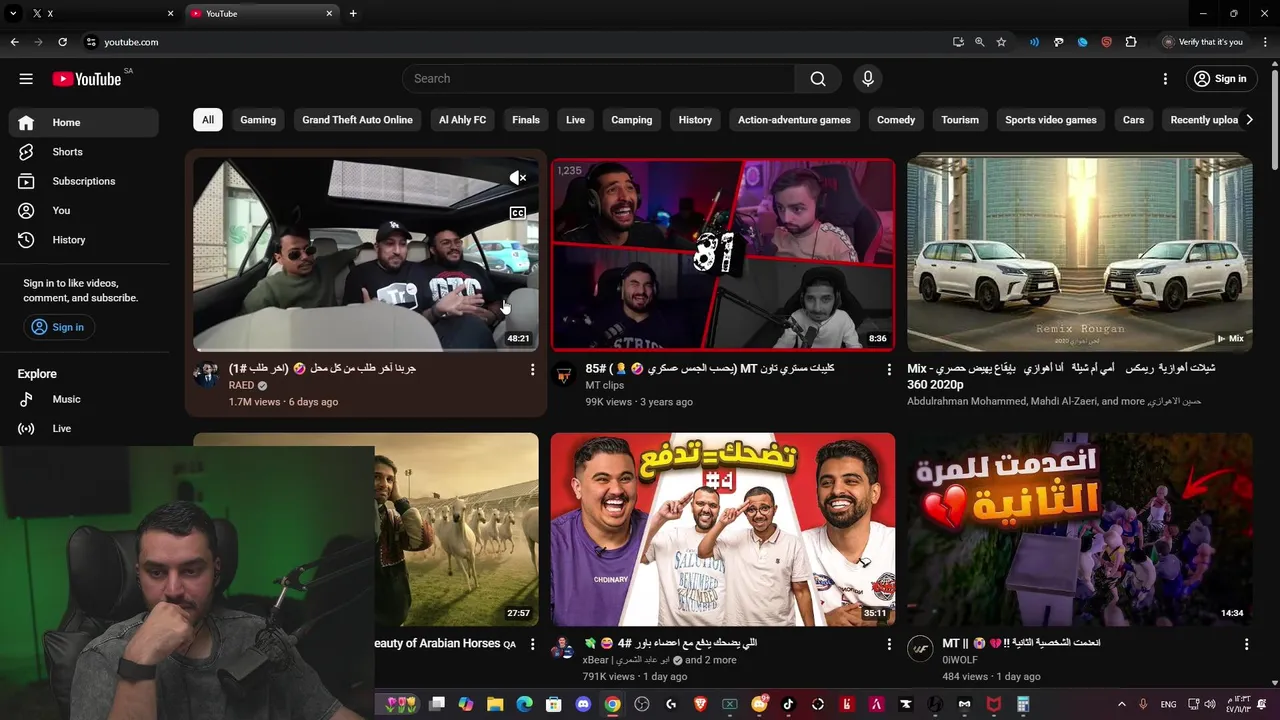Image resolution: width=1280 pixels, height=720 pixels.
Task: Open Music under Explore
Action: tap(84, 399)
